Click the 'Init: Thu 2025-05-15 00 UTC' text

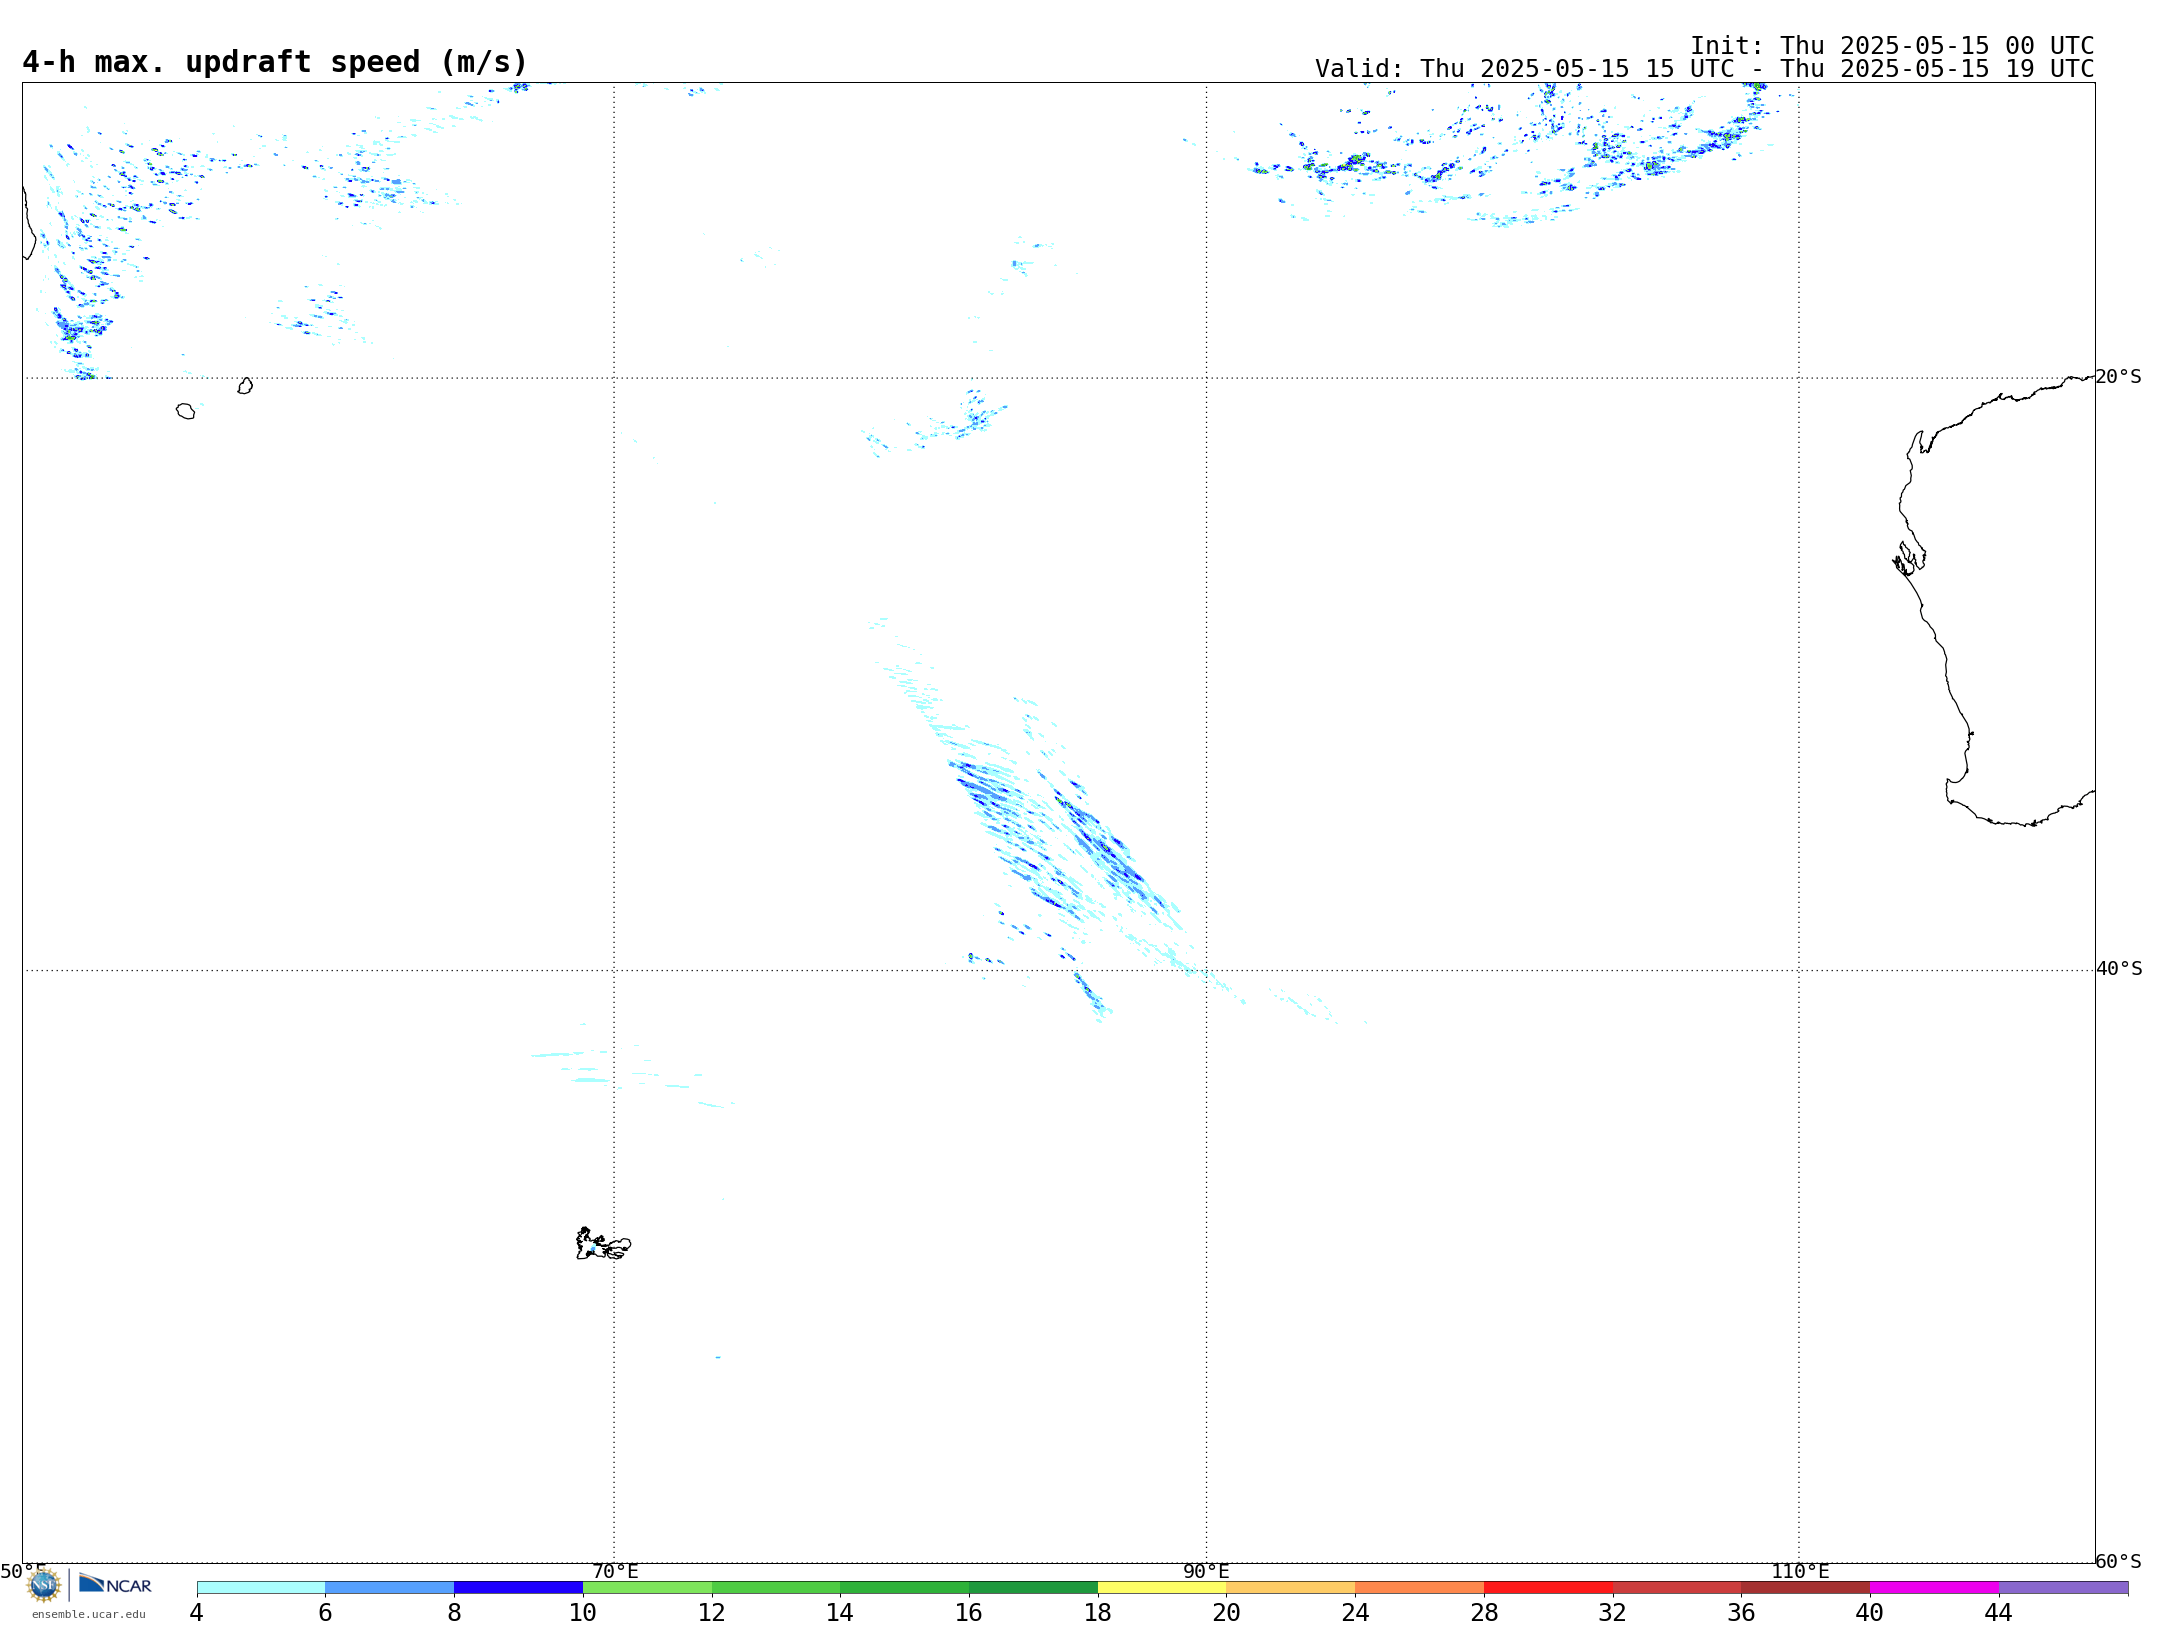pyautogui.click(x=1892, y=46)
